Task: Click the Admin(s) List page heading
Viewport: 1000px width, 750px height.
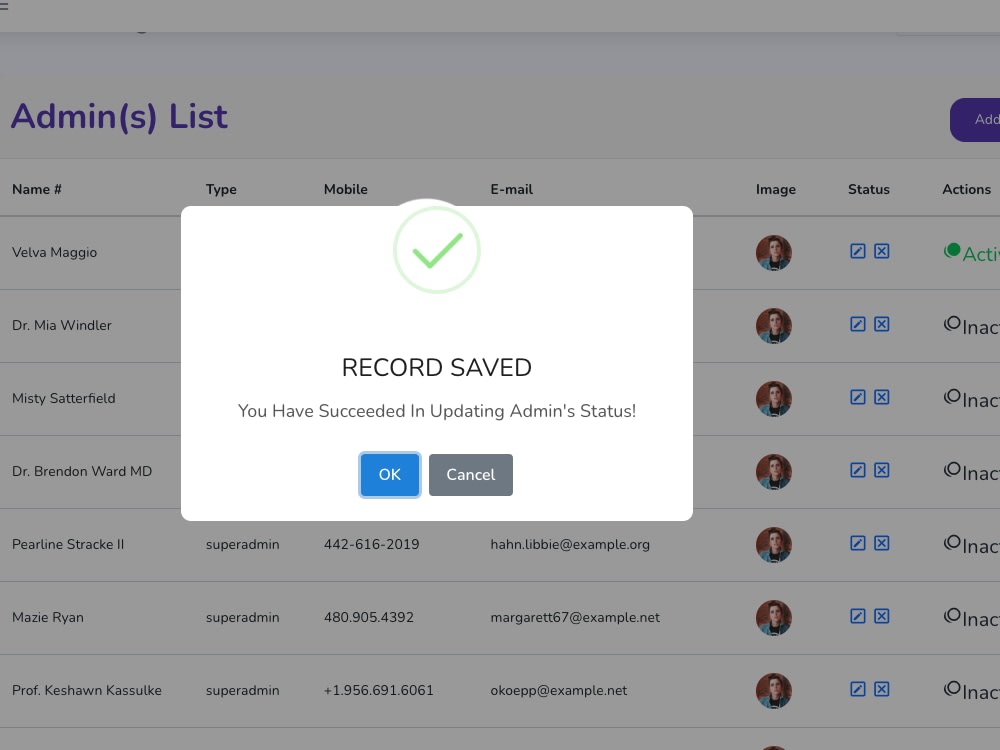Action: pos(119,117)
